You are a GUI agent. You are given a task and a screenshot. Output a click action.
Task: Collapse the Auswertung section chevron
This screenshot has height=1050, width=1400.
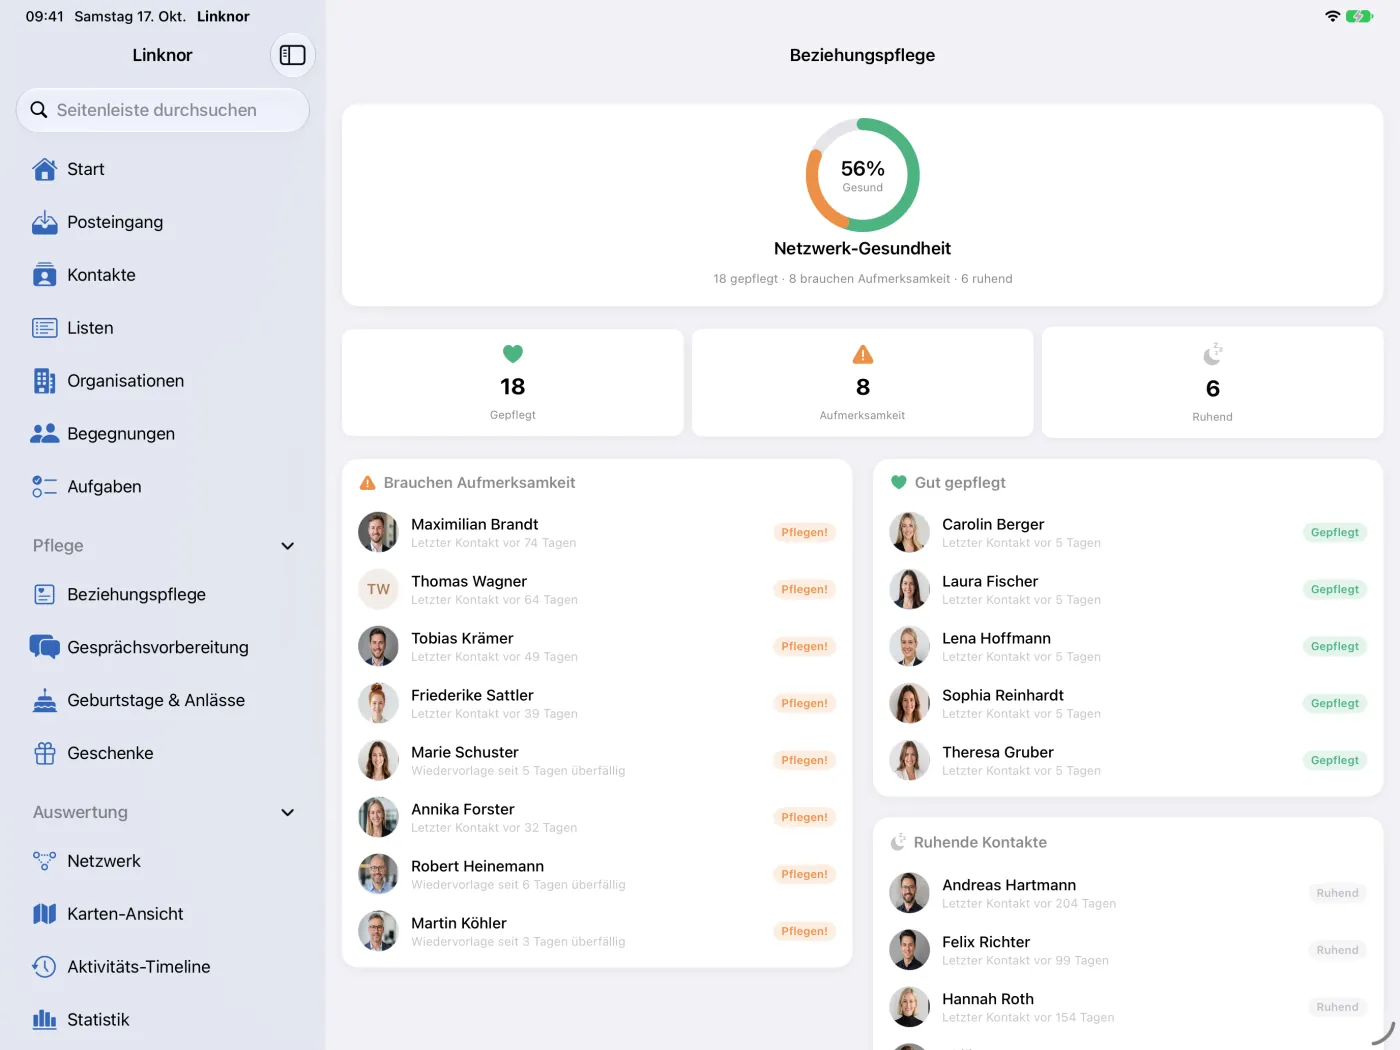tap(288, 813)
